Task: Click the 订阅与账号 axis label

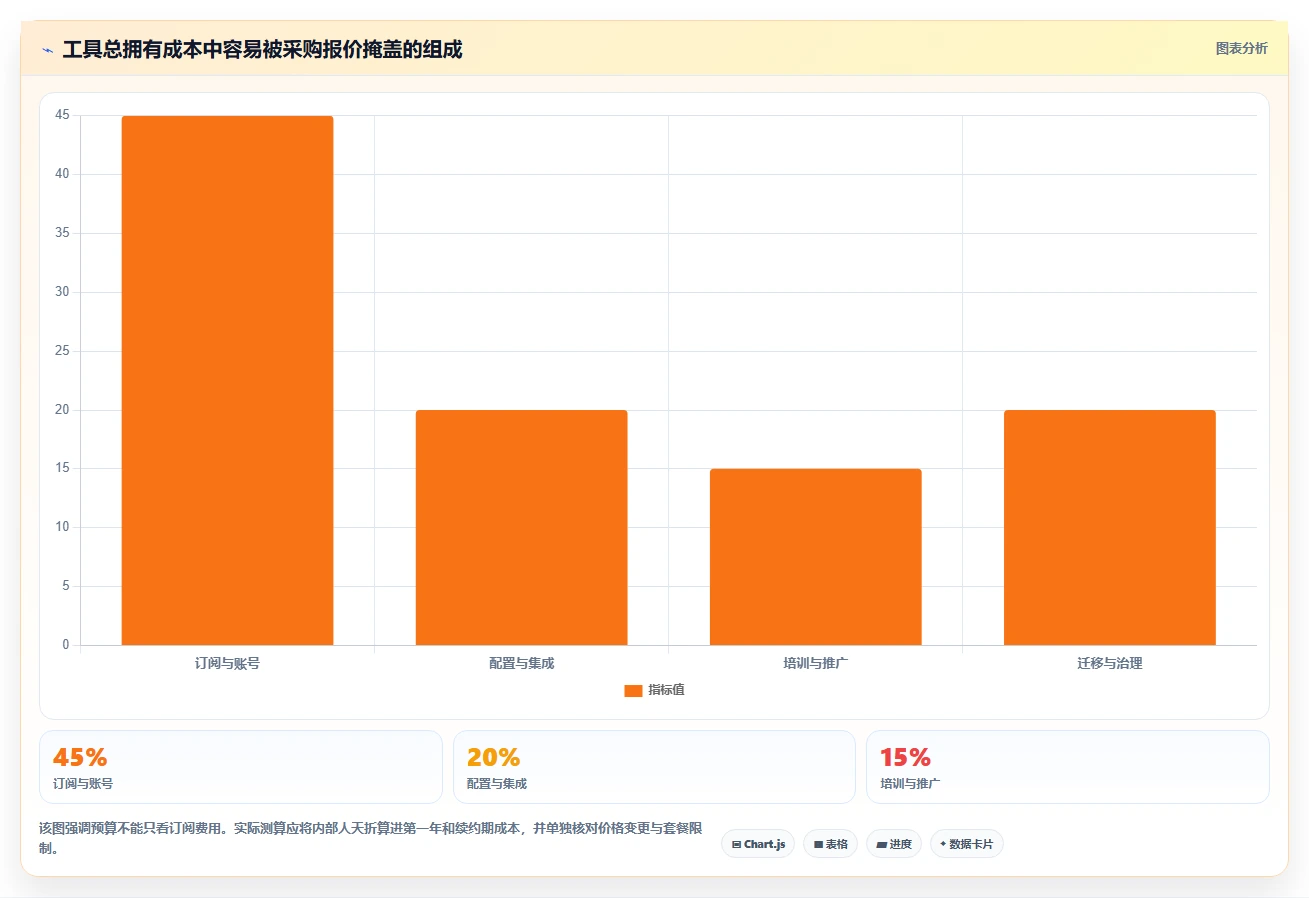Action: [227, 663]
